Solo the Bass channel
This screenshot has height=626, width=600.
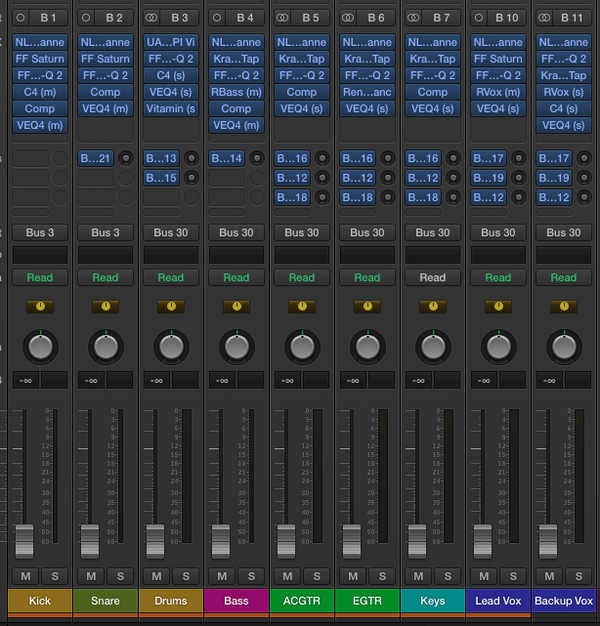point(251,575)
